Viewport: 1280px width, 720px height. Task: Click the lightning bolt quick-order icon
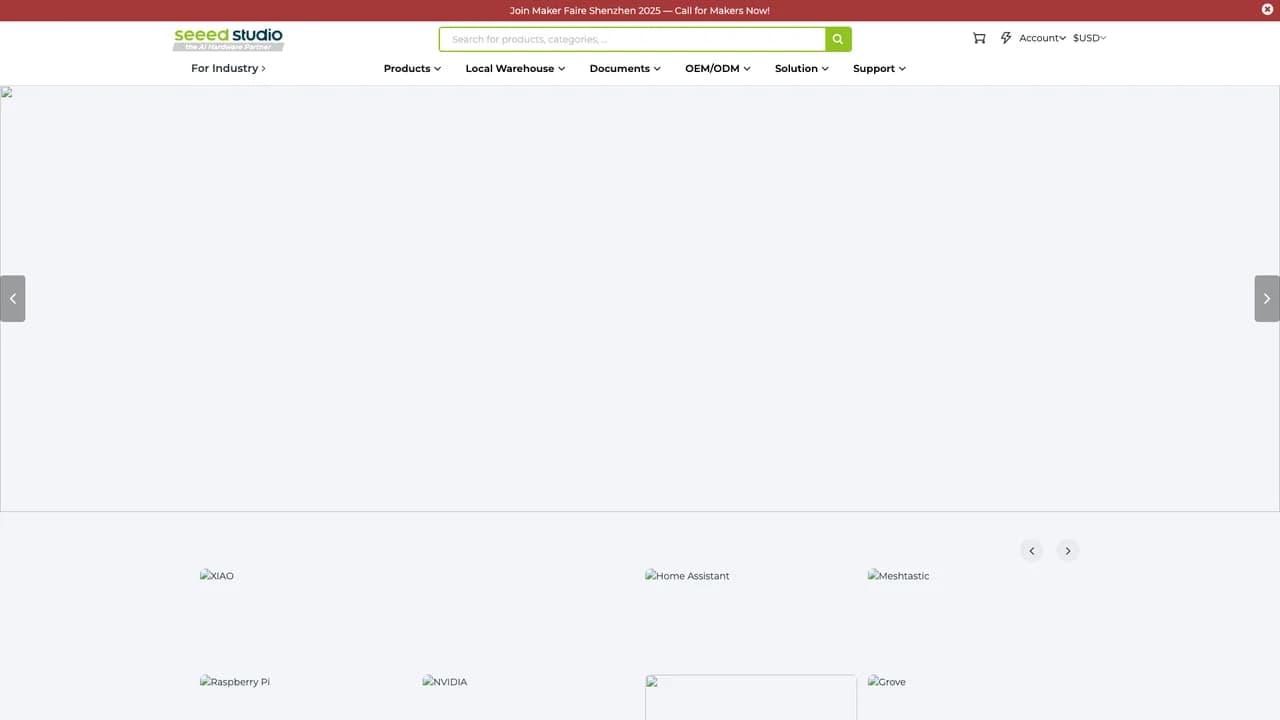tap(1006, 38)
